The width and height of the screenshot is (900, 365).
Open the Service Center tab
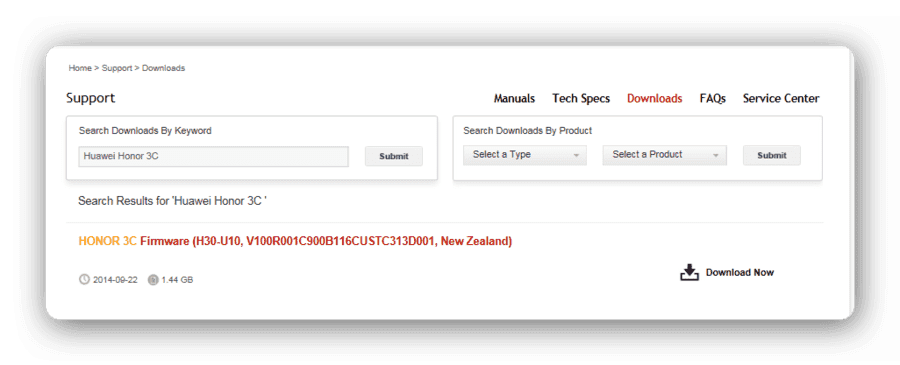(781, 99)
